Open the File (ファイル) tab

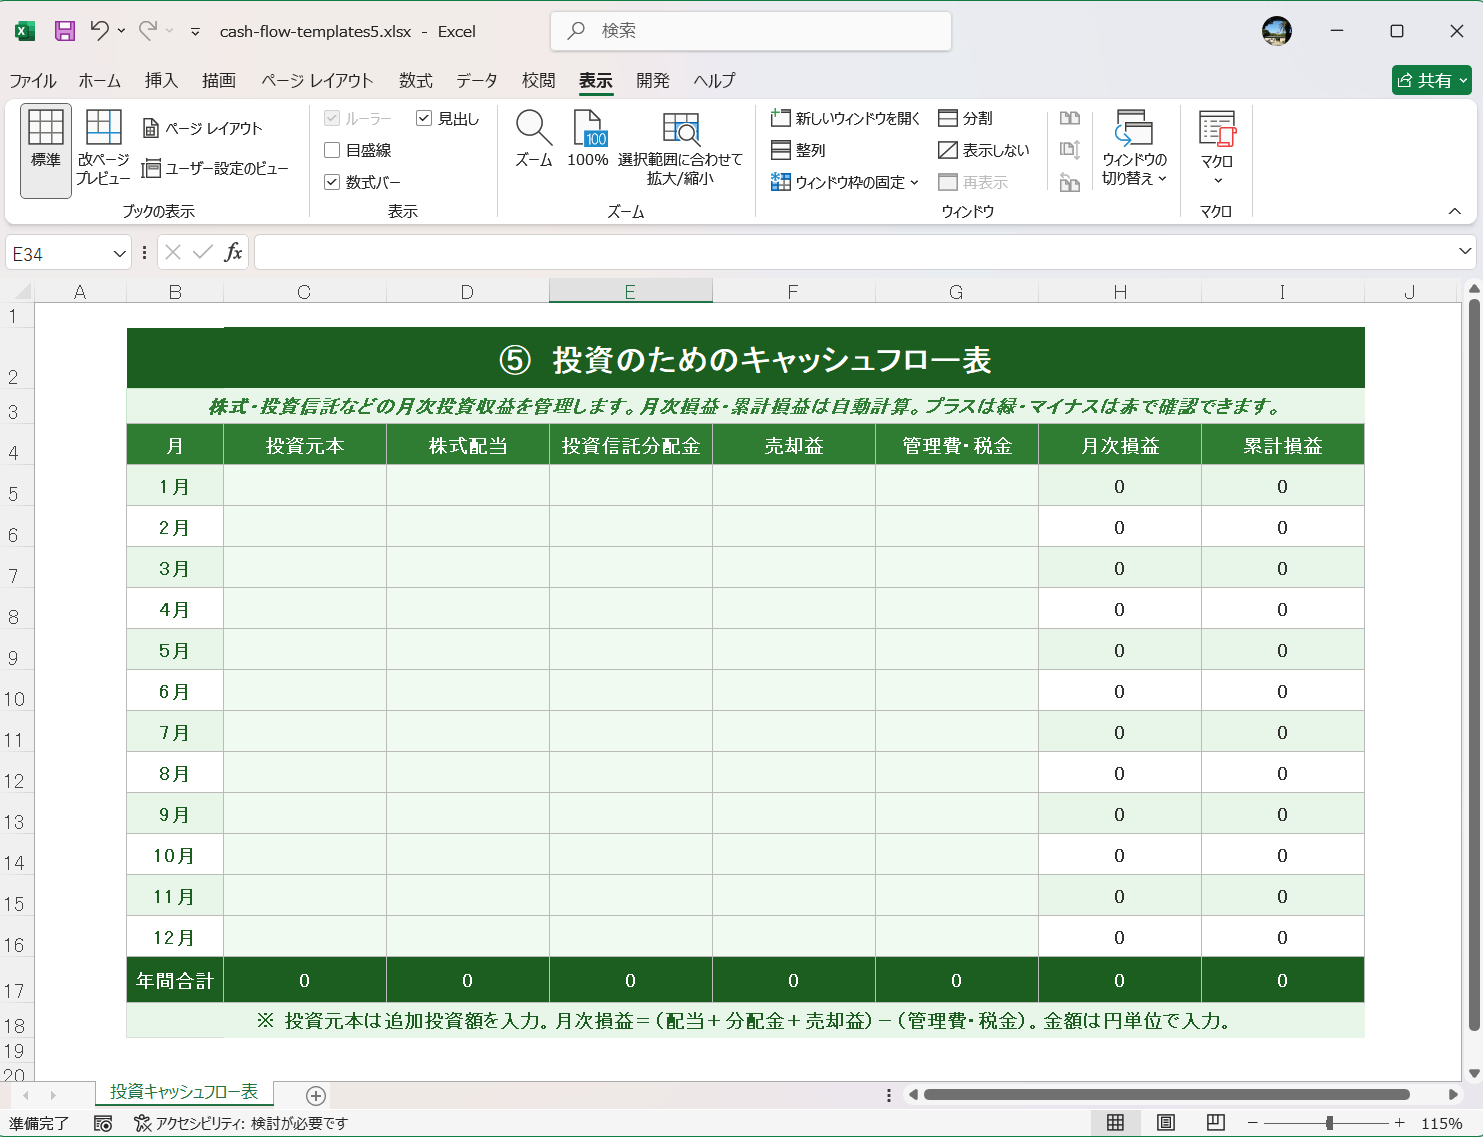33,81
